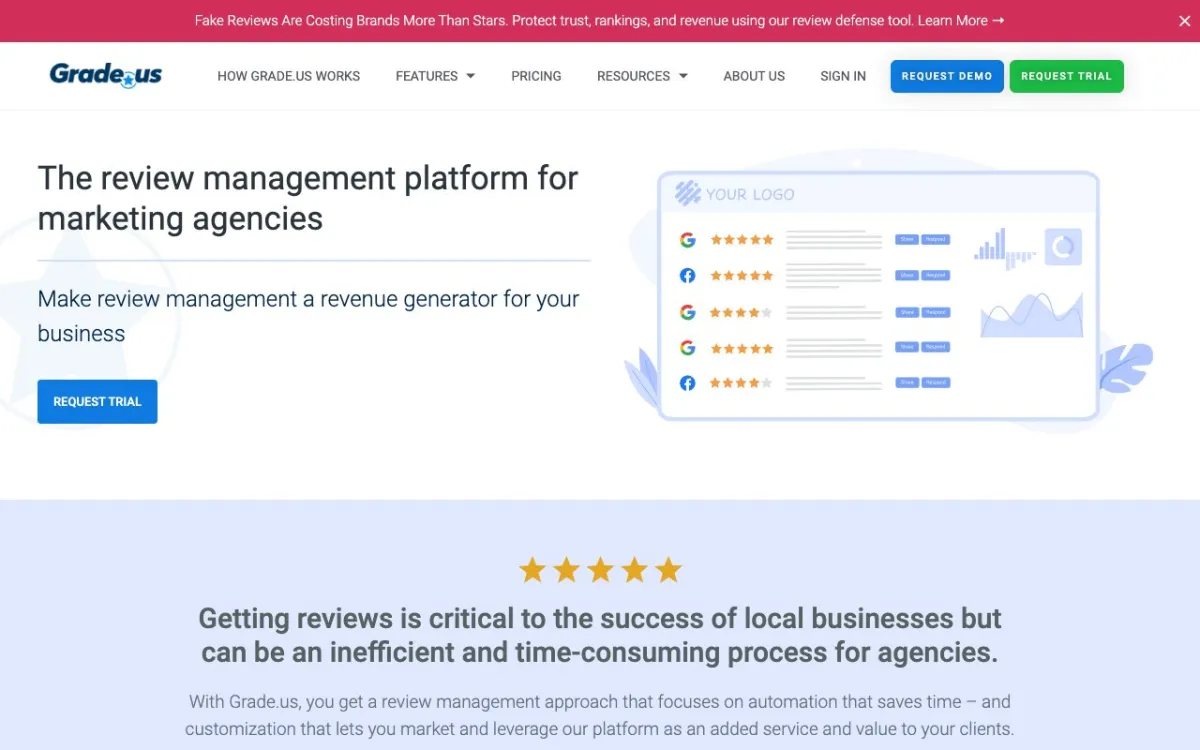Open the Learn More banner link
Screen dimensions: 1200x750
point(961,20)
